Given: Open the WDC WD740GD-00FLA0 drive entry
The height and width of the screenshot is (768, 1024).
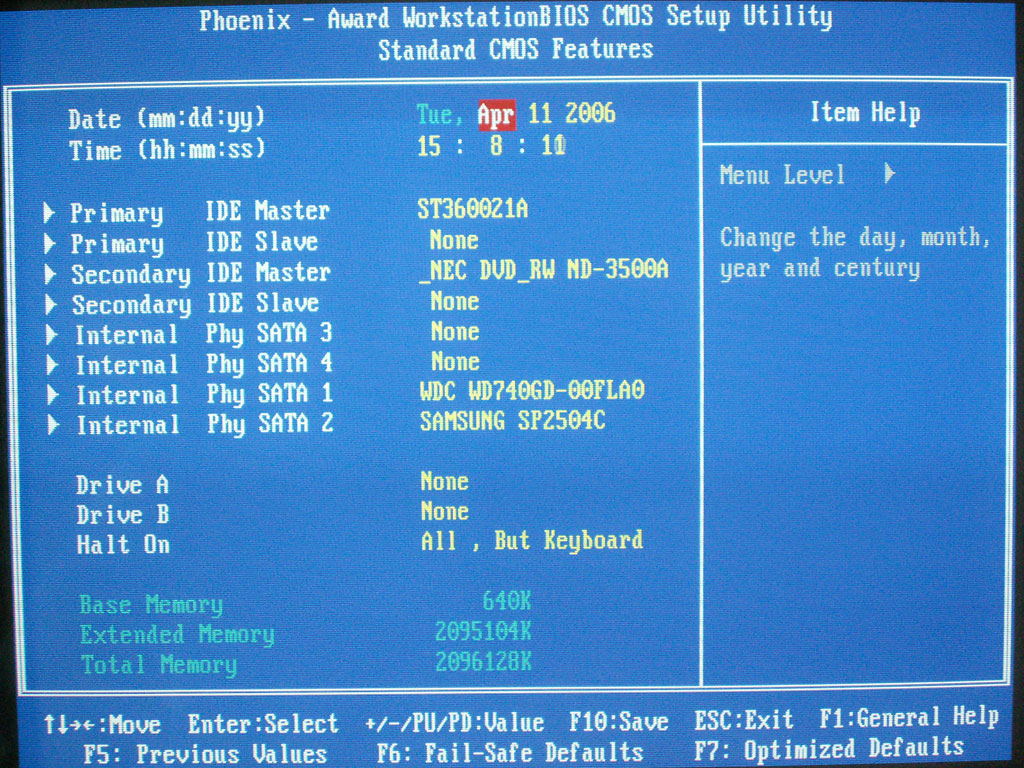Looking at the screenshot, I should [532, 390].
